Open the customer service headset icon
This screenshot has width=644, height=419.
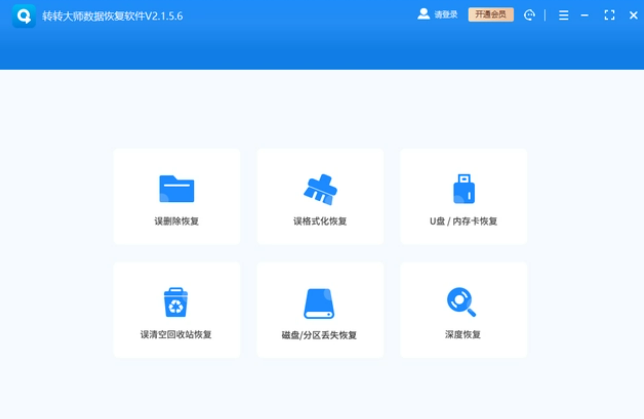(529, 15)
